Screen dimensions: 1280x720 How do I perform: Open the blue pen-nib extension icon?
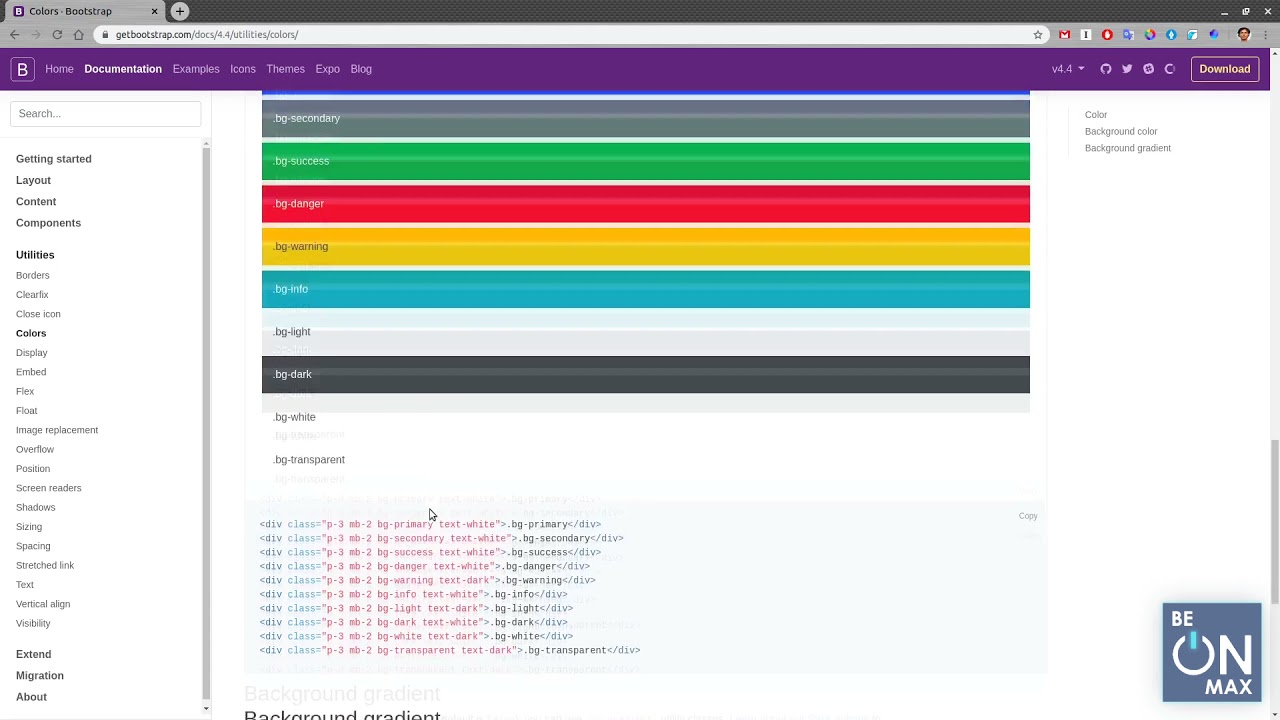point(1171,34)
